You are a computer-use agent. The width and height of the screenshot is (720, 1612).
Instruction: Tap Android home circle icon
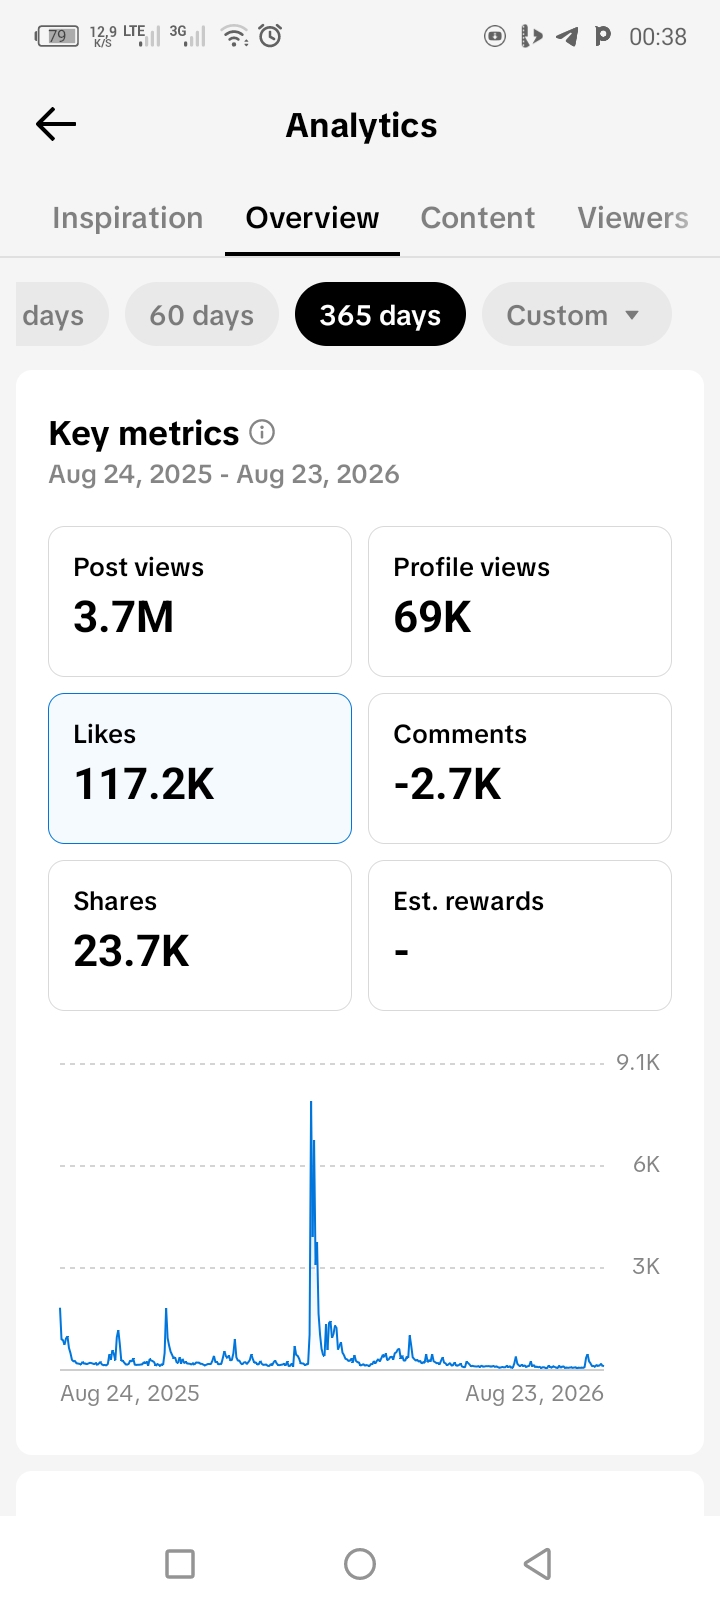click(360, 1564)
